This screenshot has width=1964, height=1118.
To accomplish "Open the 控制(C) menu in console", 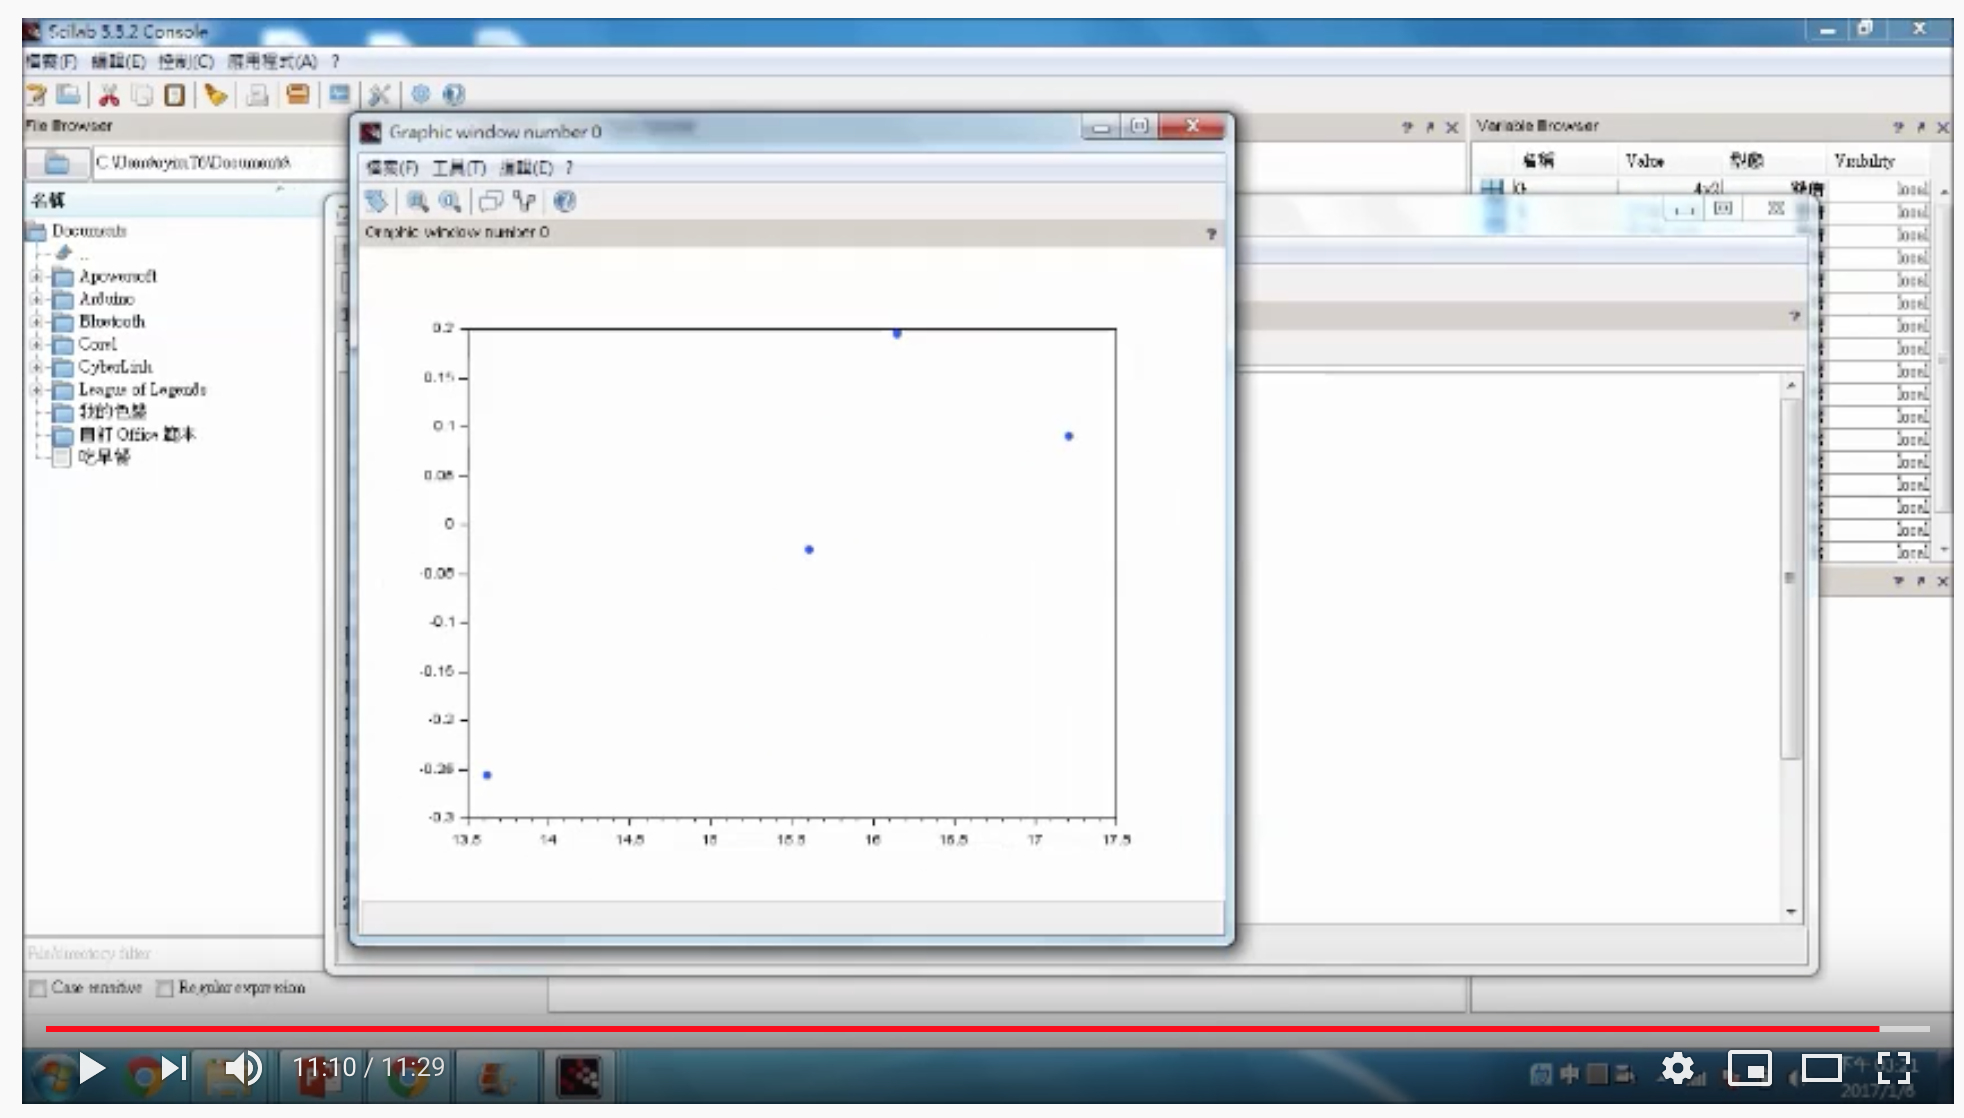I will [x=185, y=62].
